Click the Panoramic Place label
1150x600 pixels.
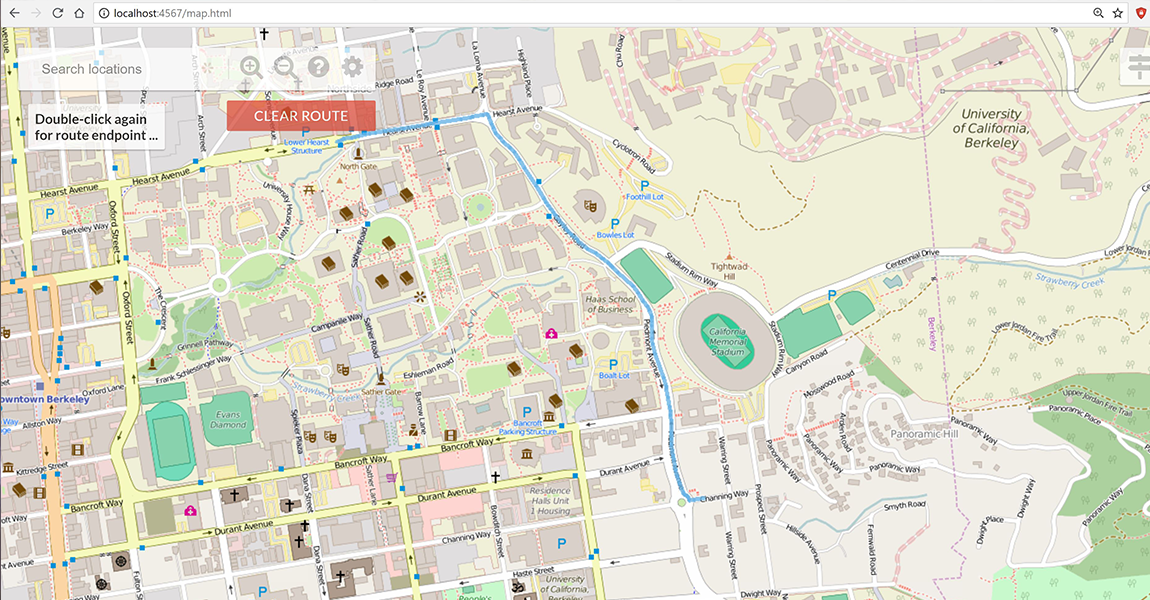coord(1074,414)
